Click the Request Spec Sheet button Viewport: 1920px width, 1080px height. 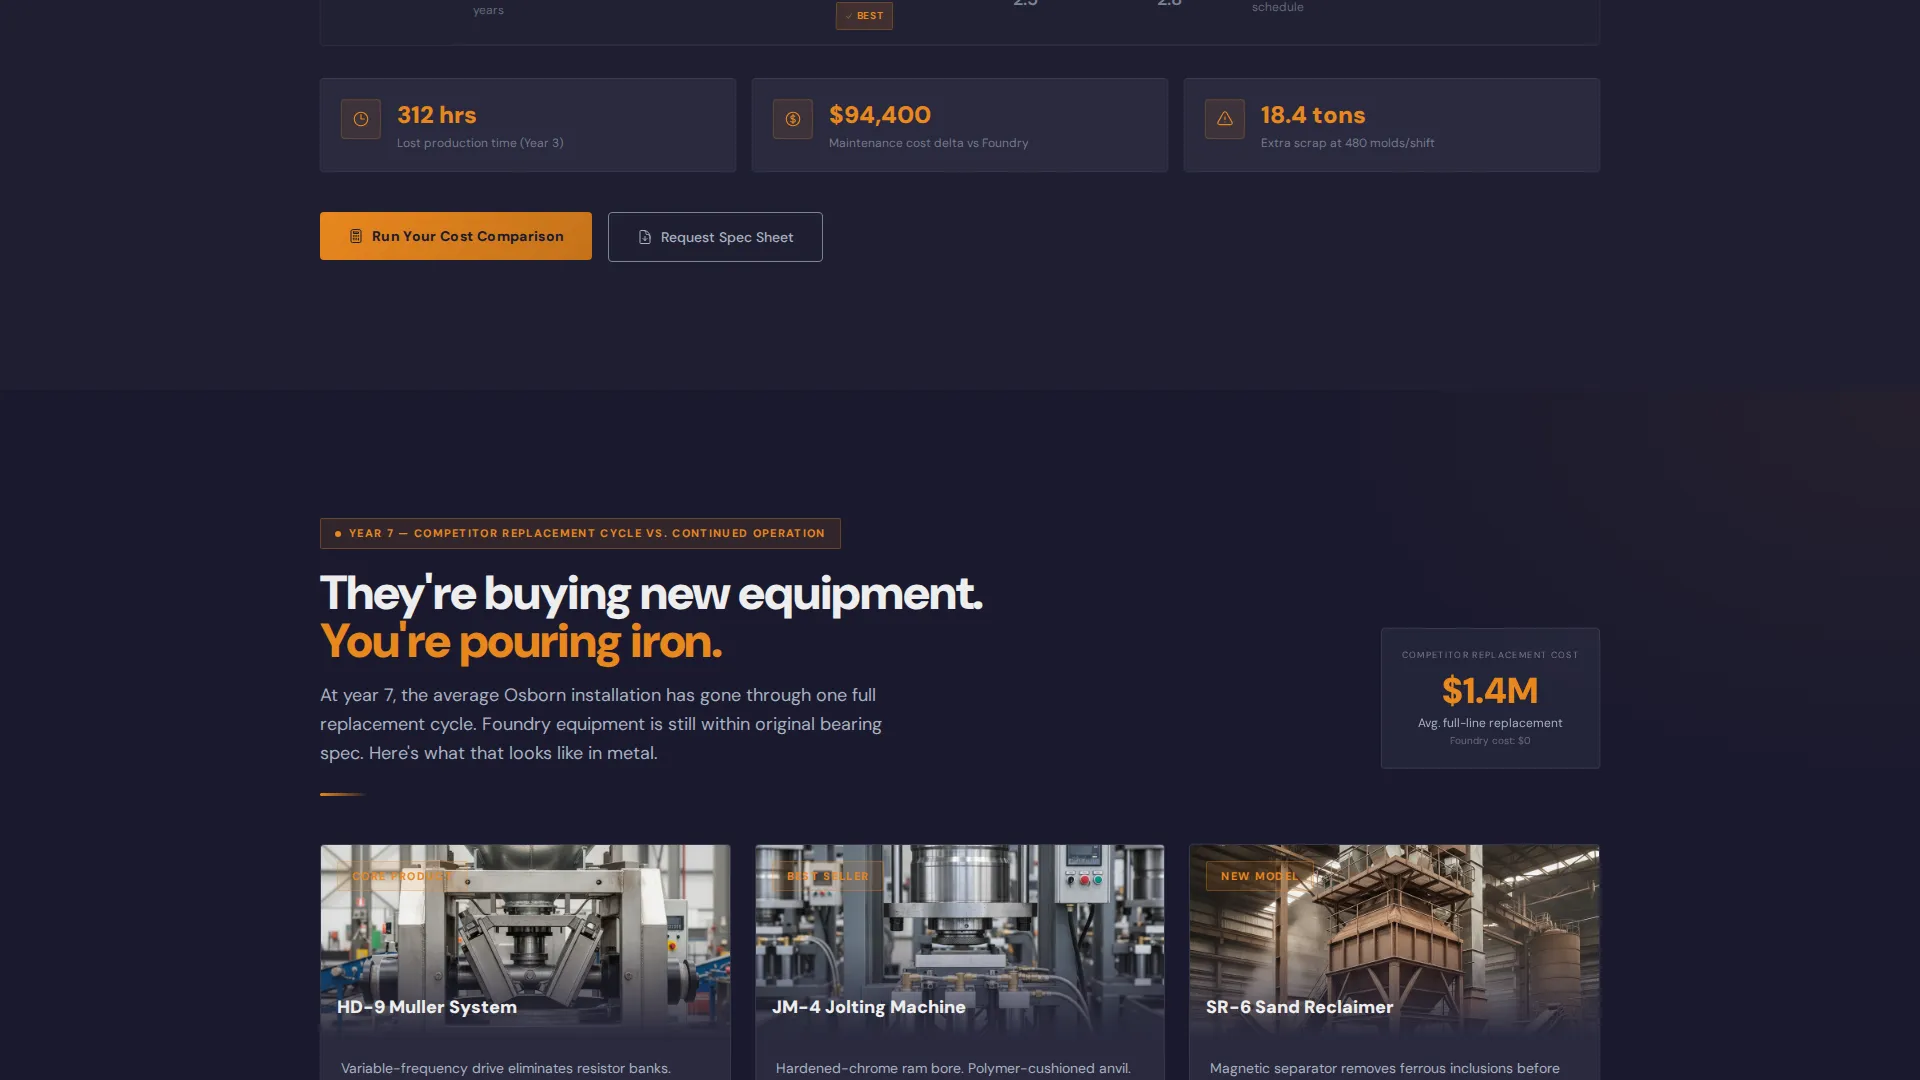click(715, 237)
